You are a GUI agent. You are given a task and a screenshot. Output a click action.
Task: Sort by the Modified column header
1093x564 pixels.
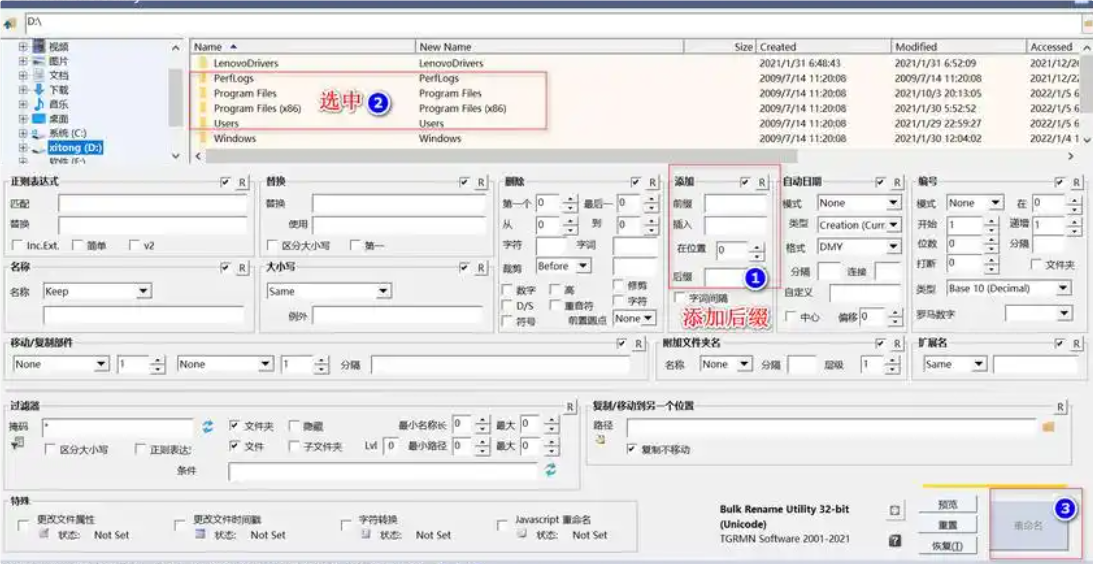[x=960, y=47]
